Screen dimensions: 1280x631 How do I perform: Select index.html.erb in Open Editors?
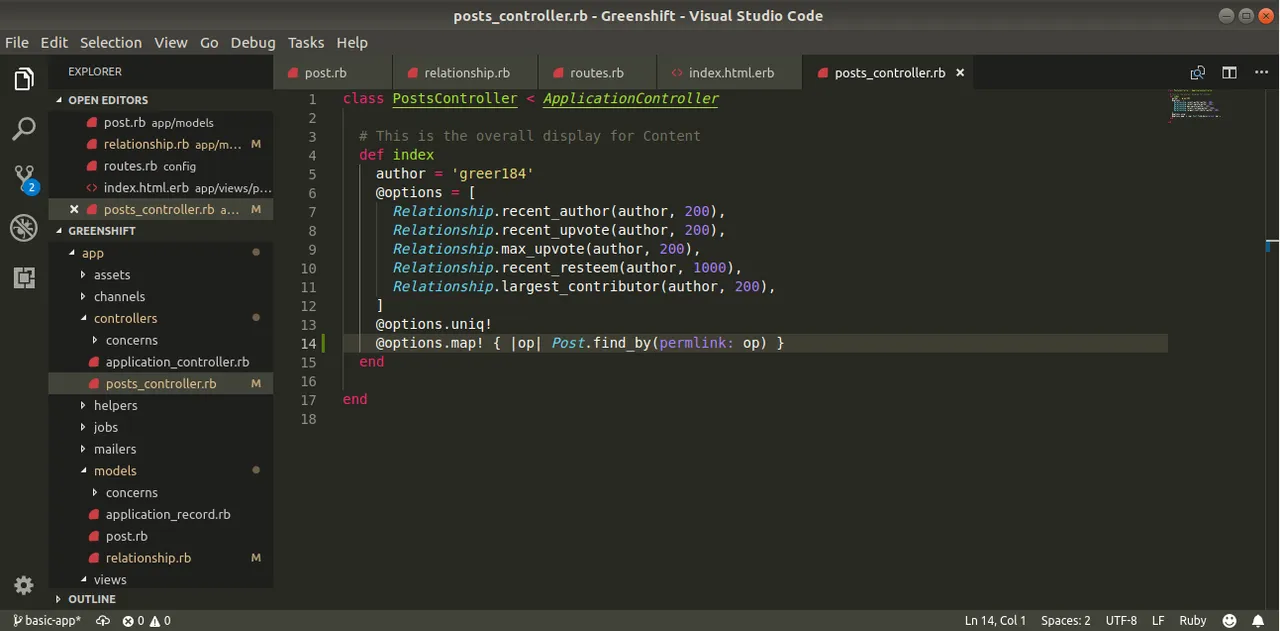[x=160, y=188]
